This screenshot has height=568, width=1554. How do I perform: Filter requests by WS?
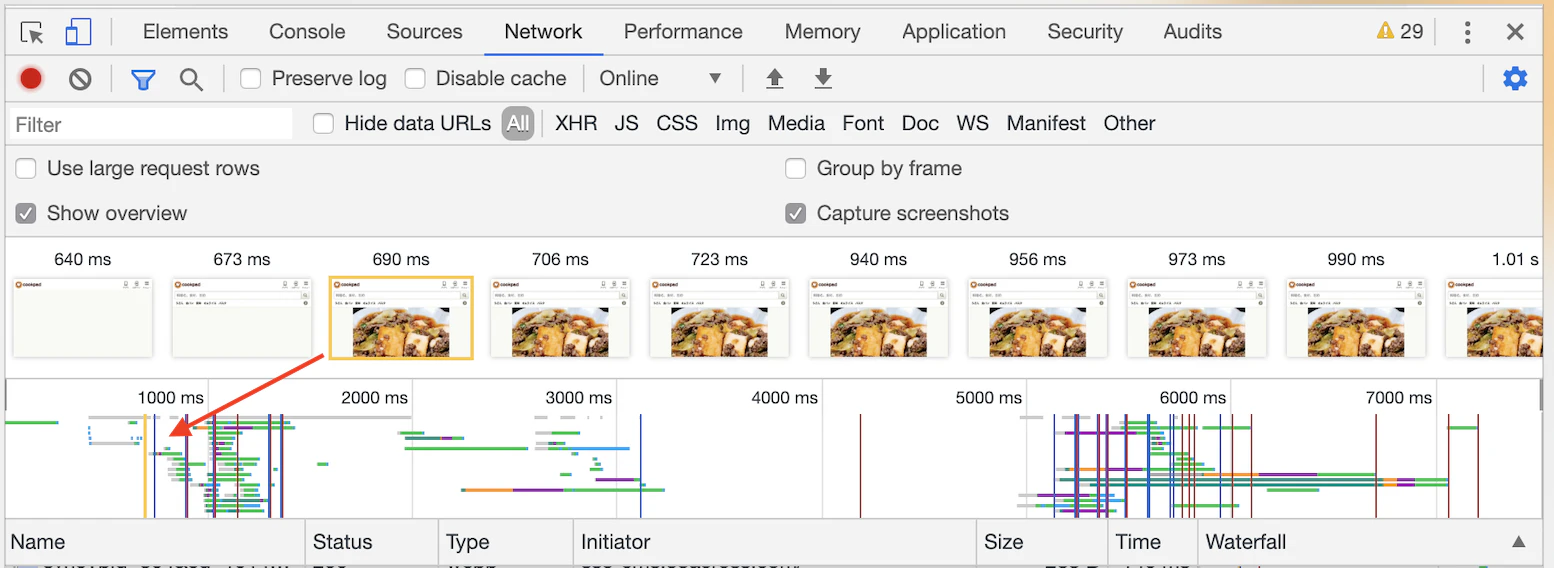coord(972,123)
